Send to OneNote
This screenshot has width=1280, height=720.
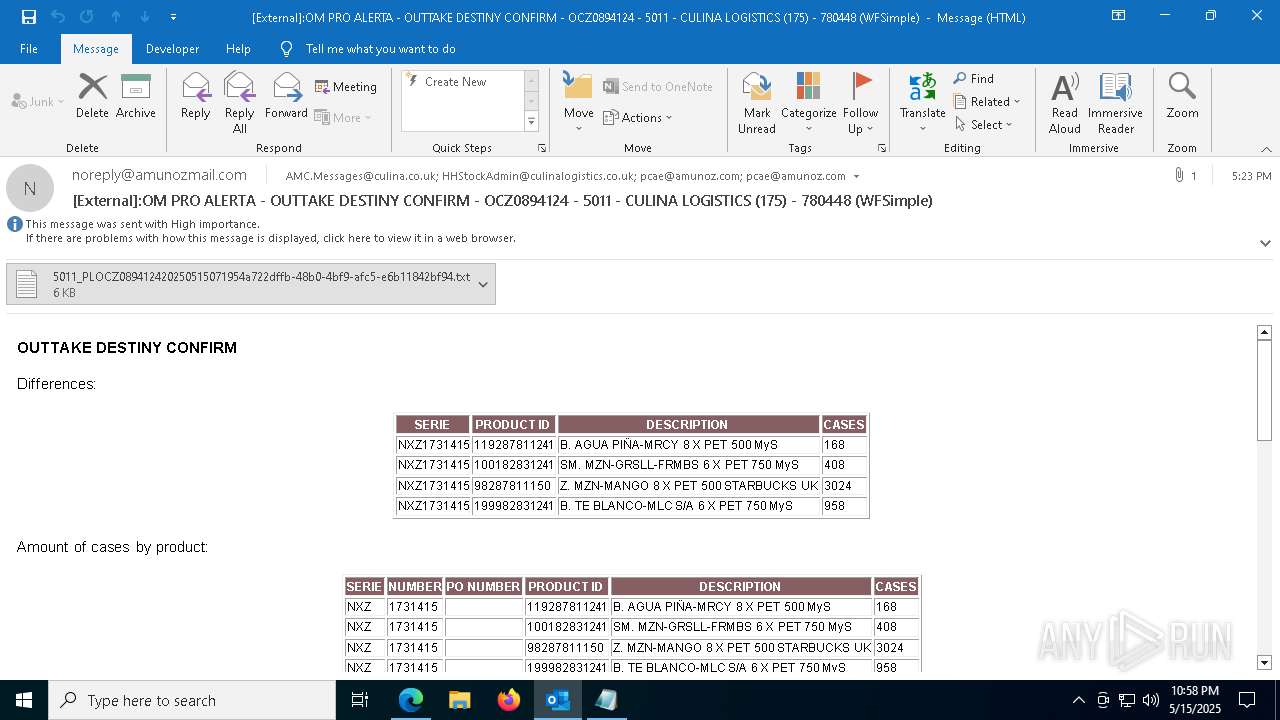[x=658, y=87]
